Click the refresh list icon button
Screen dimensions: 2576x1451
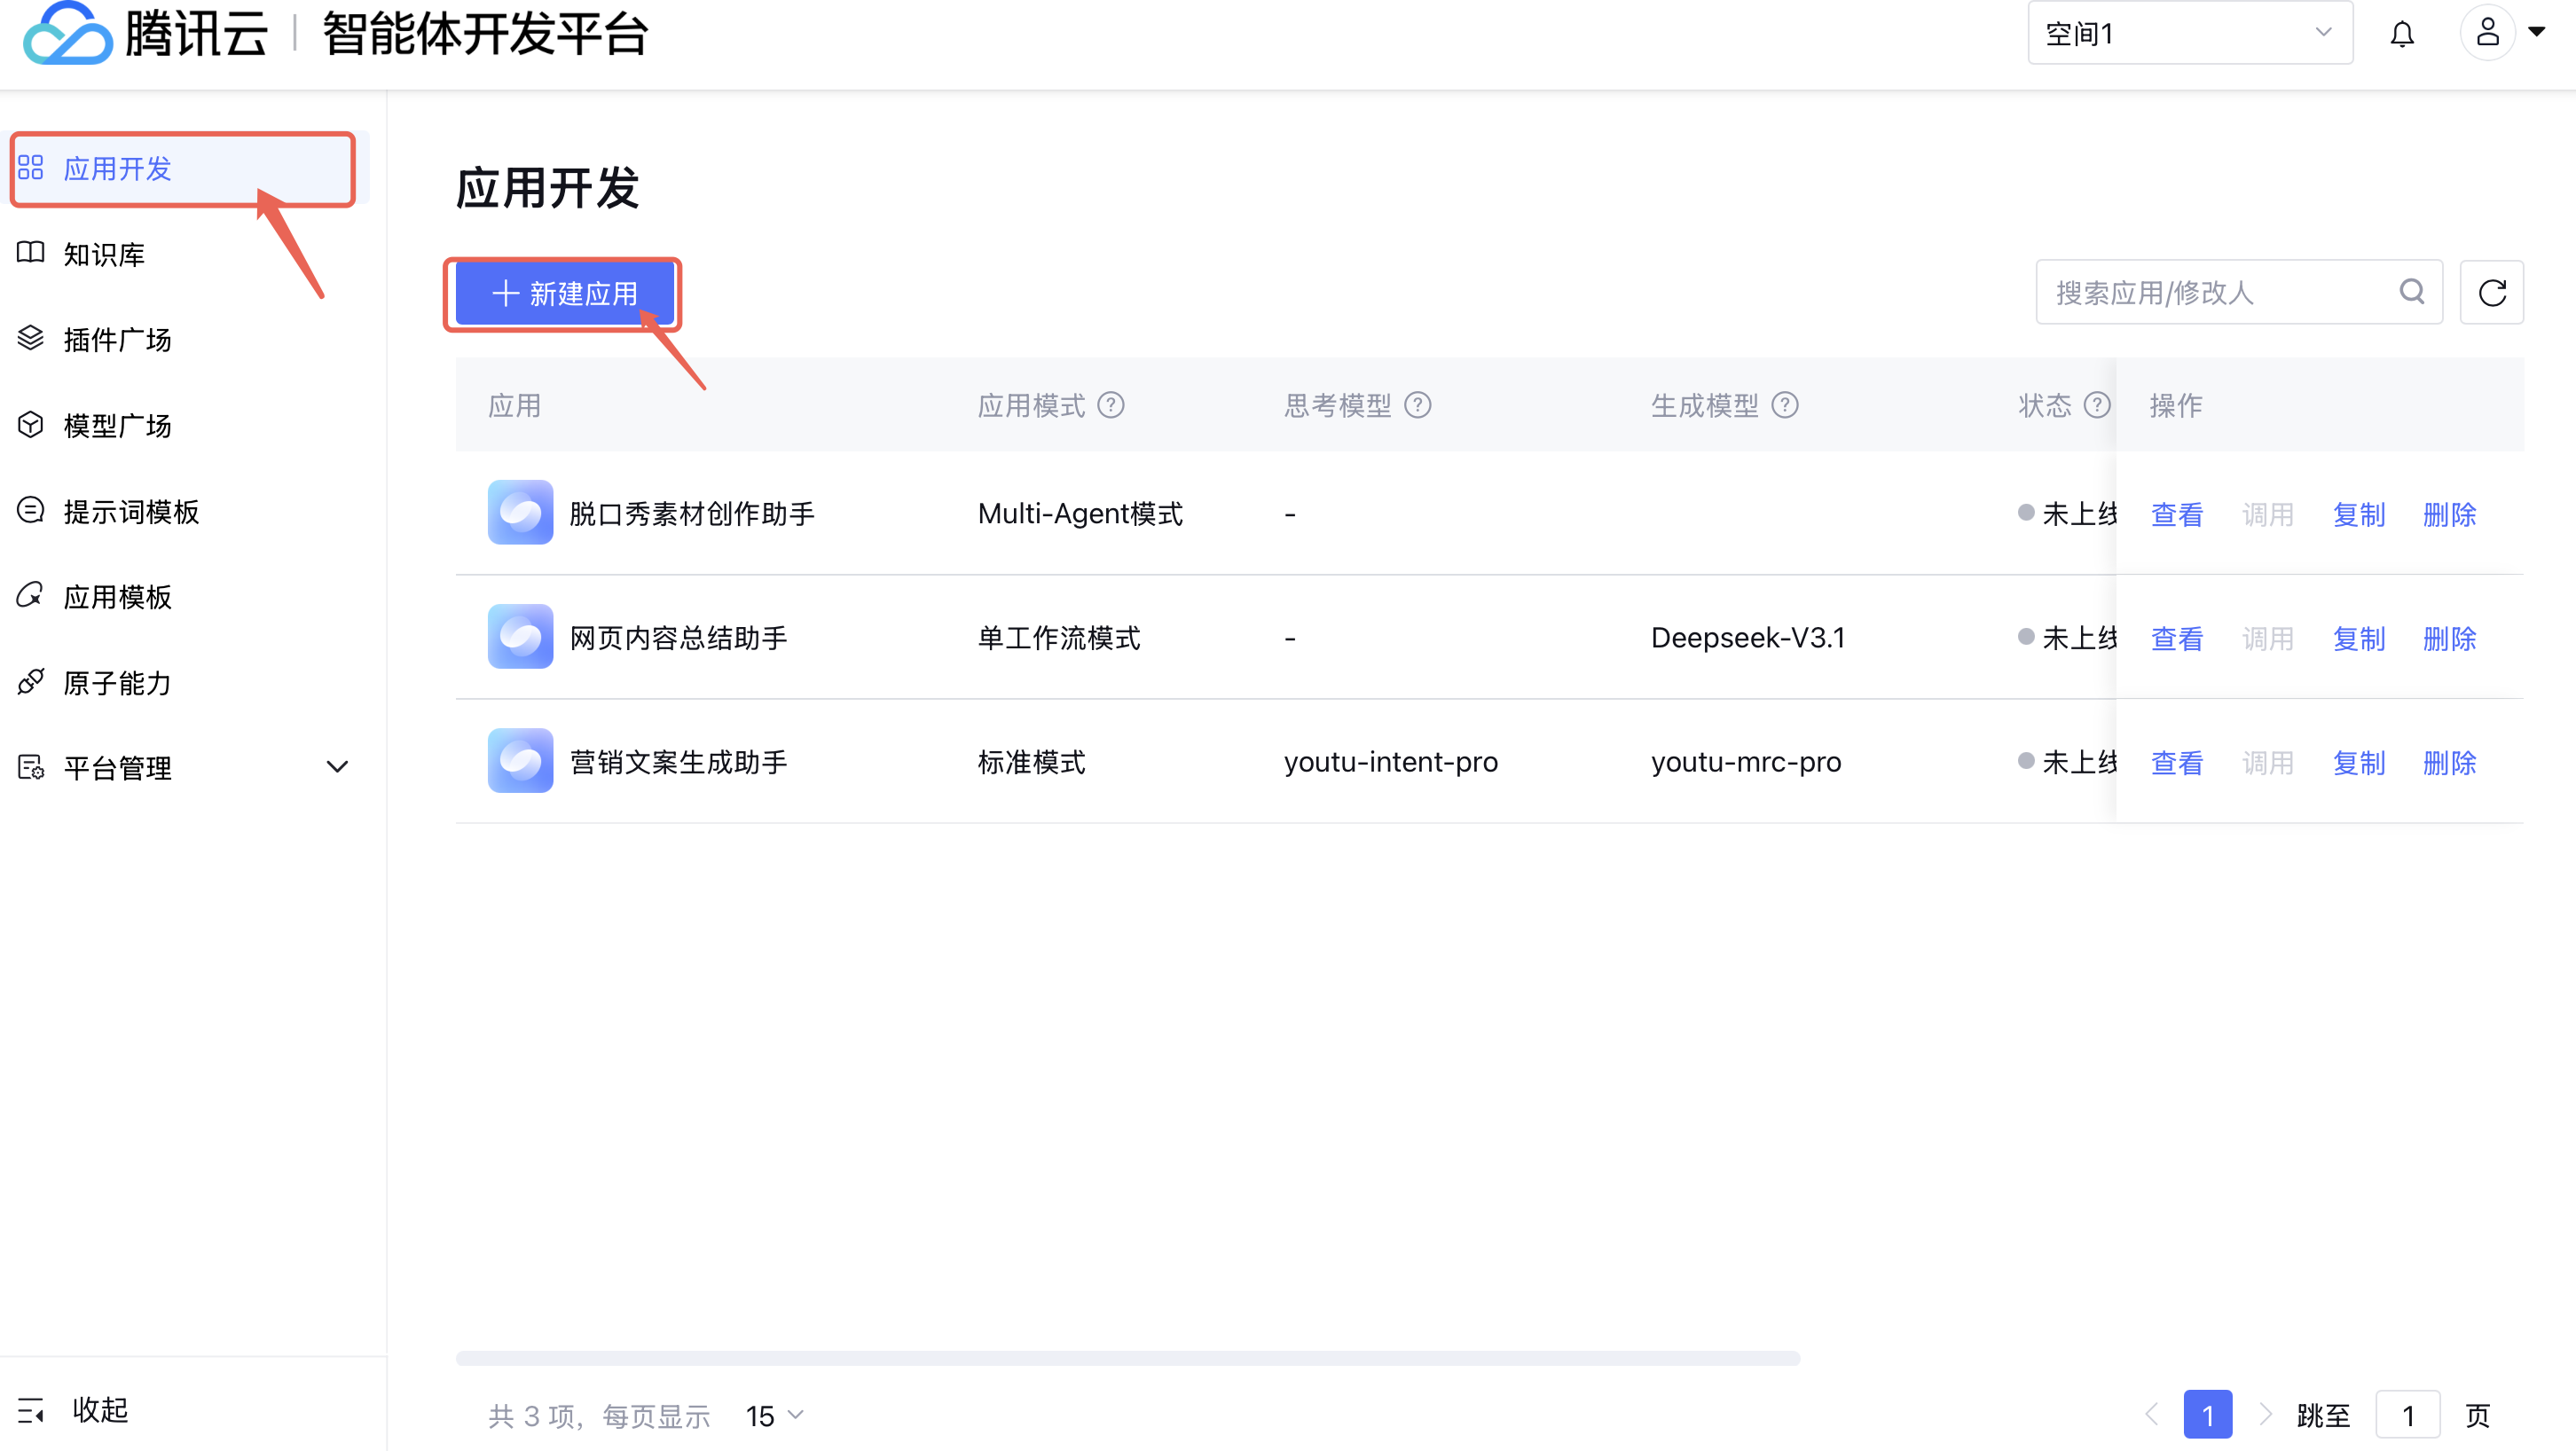(x=2491, y=292)
